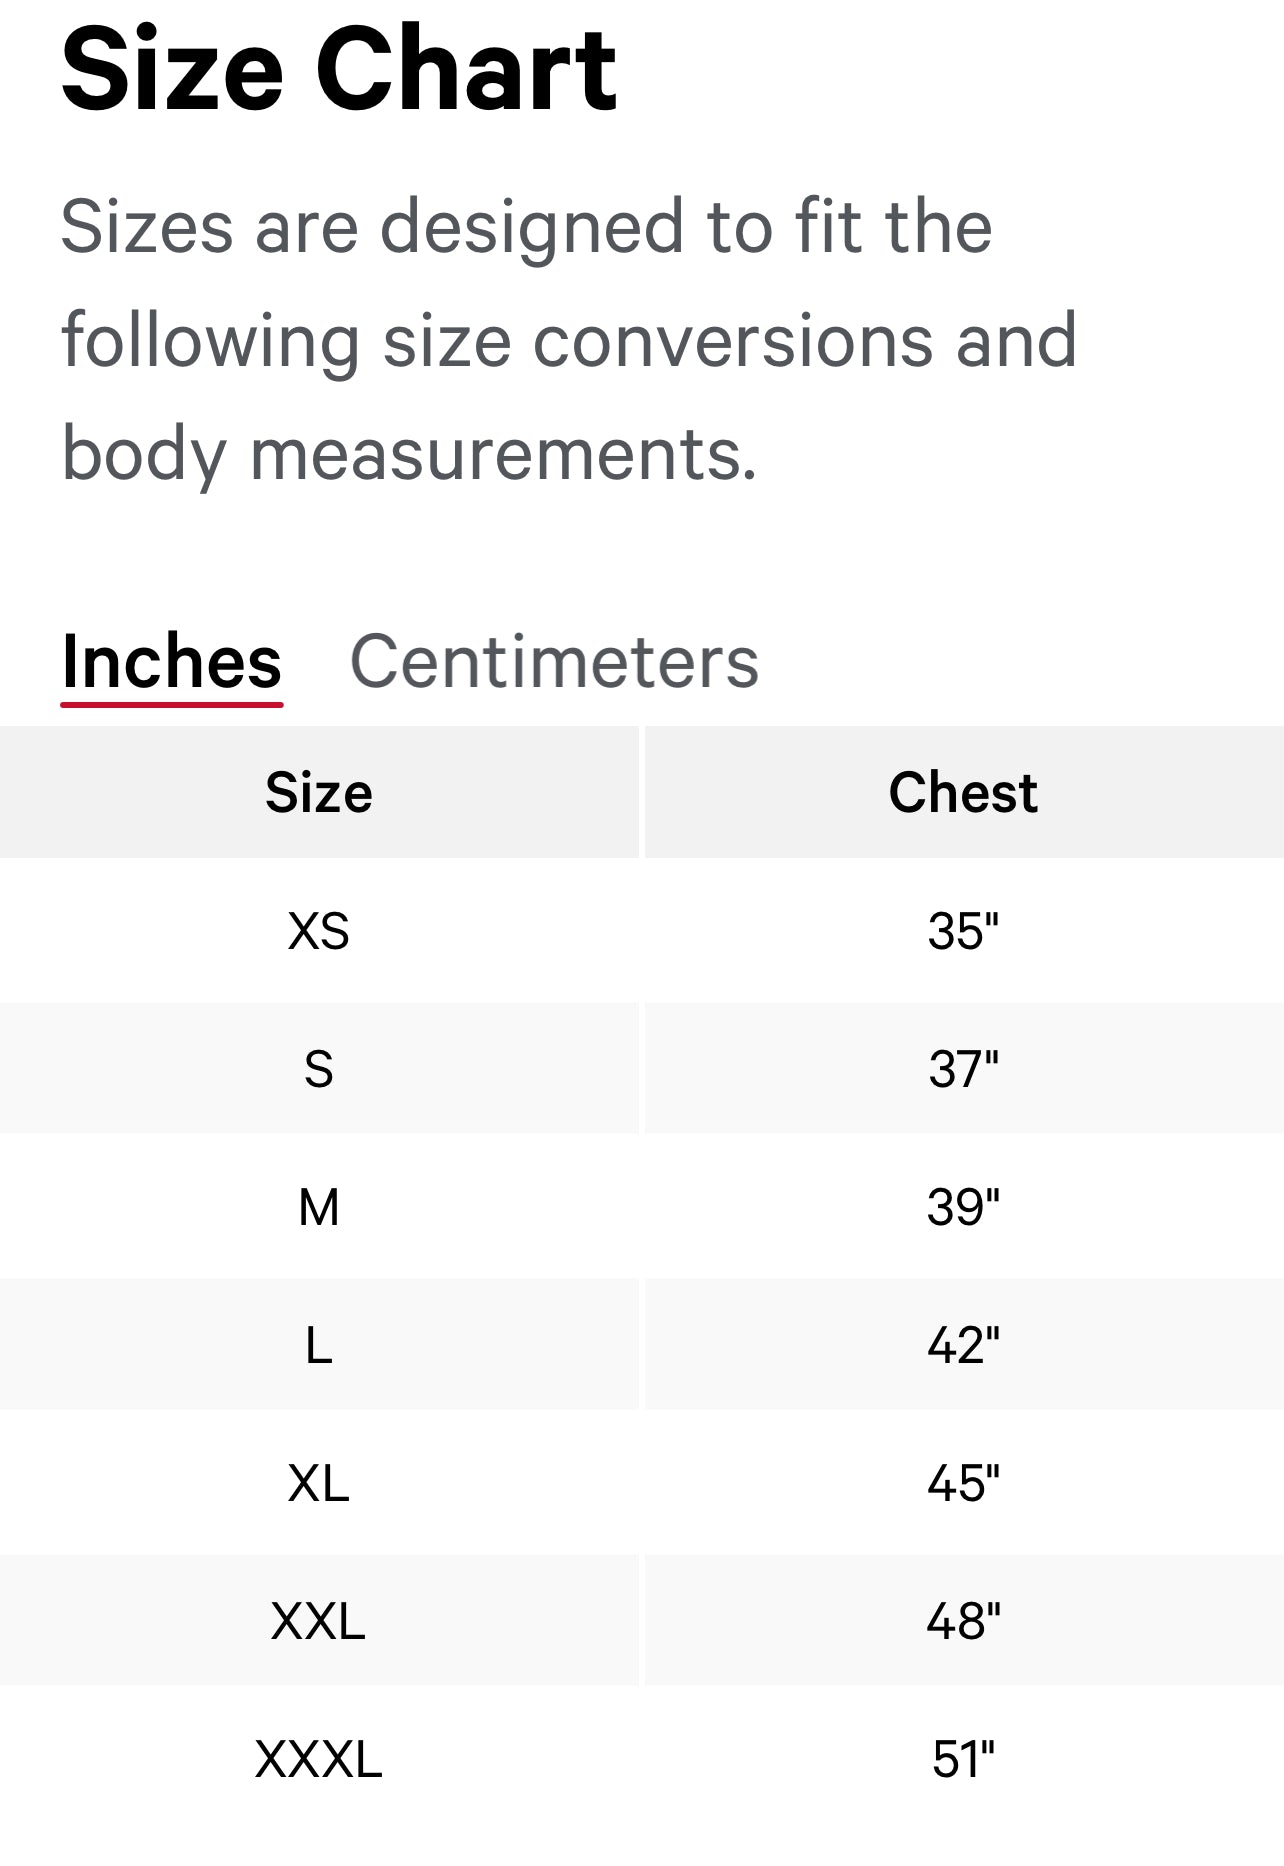Select the M size cell
This screenshot has width=1284, height=1866.
[319, 1207]
